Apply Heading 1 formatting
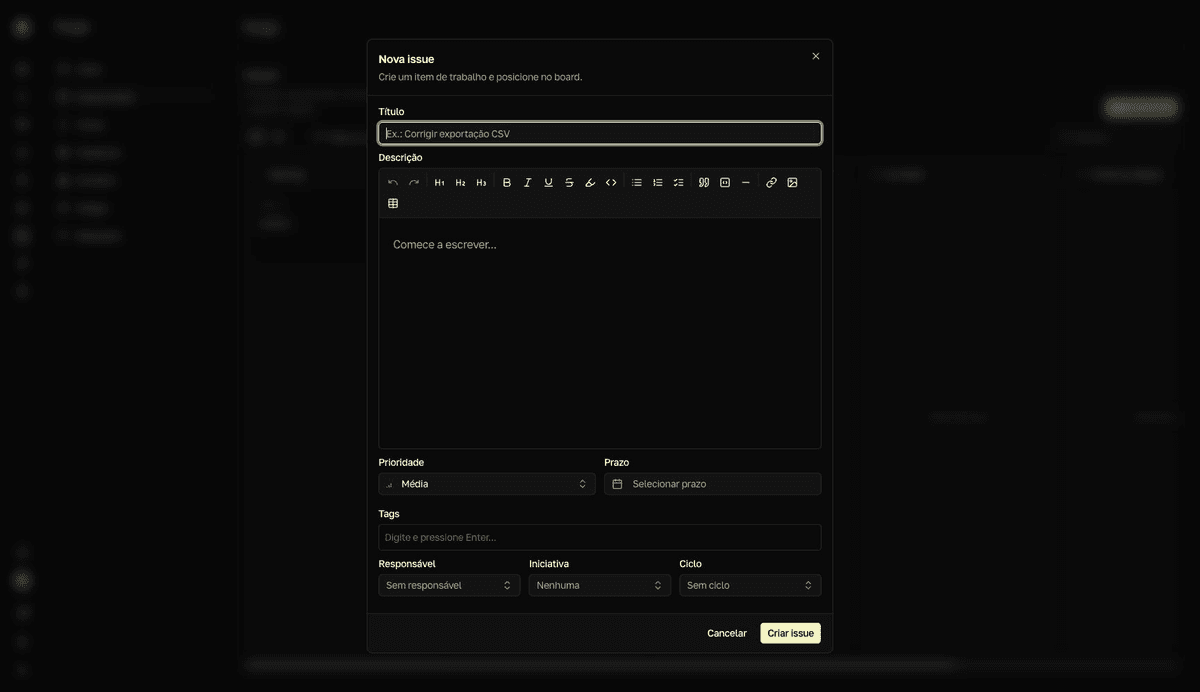 click(x=440, y=183)
